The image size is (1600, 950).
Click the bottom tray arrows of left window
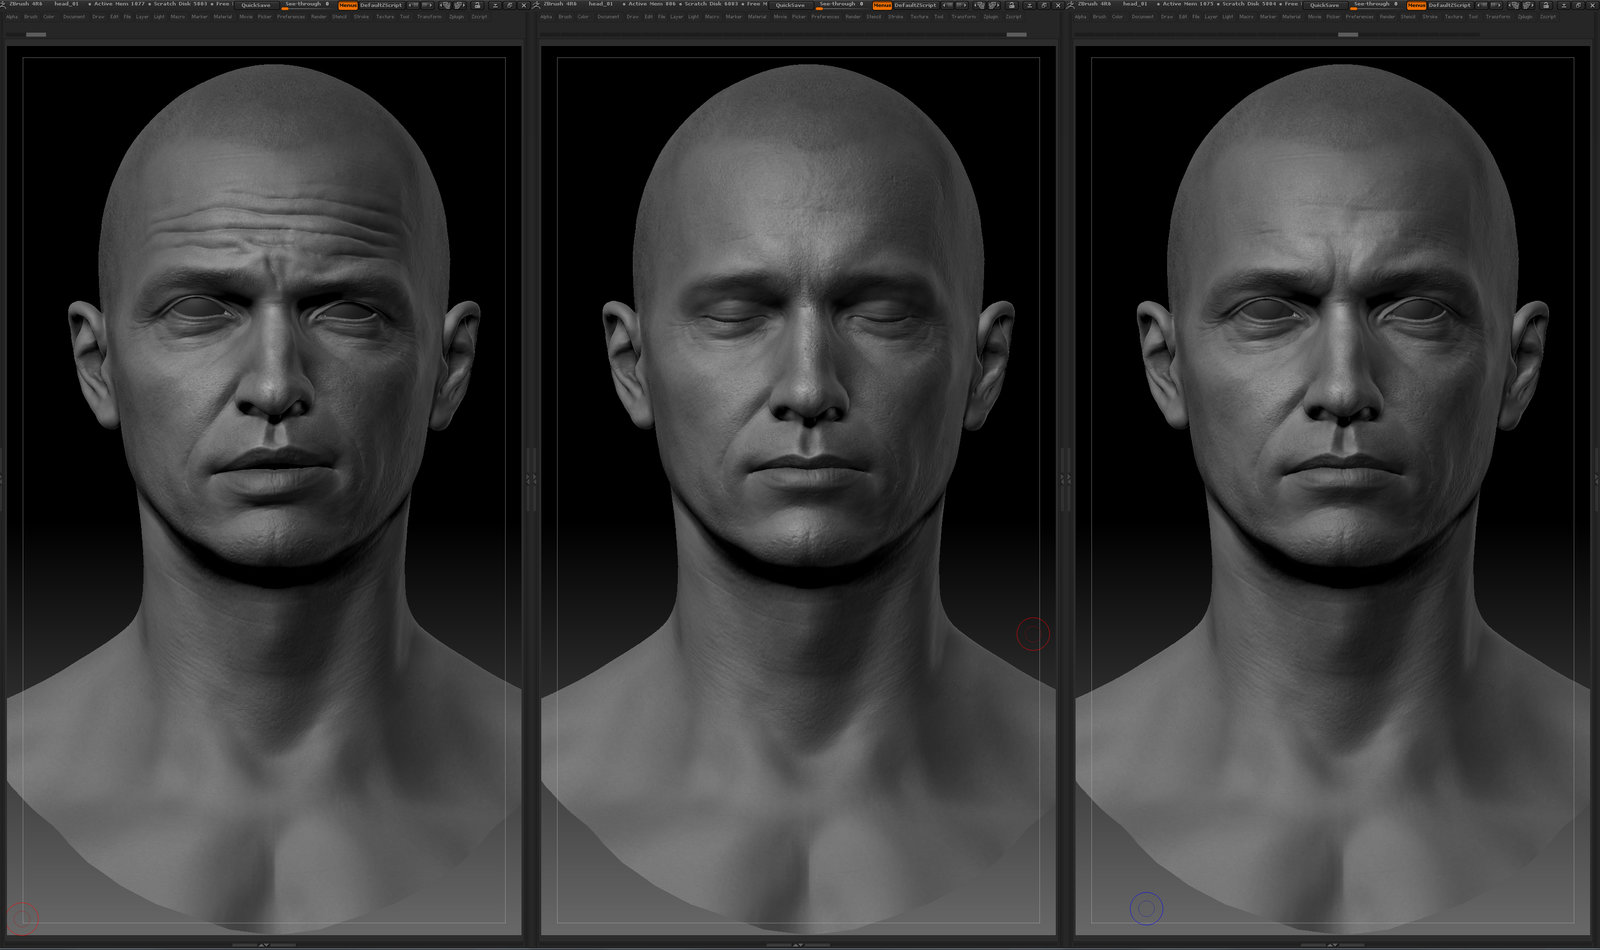(264, 944)
